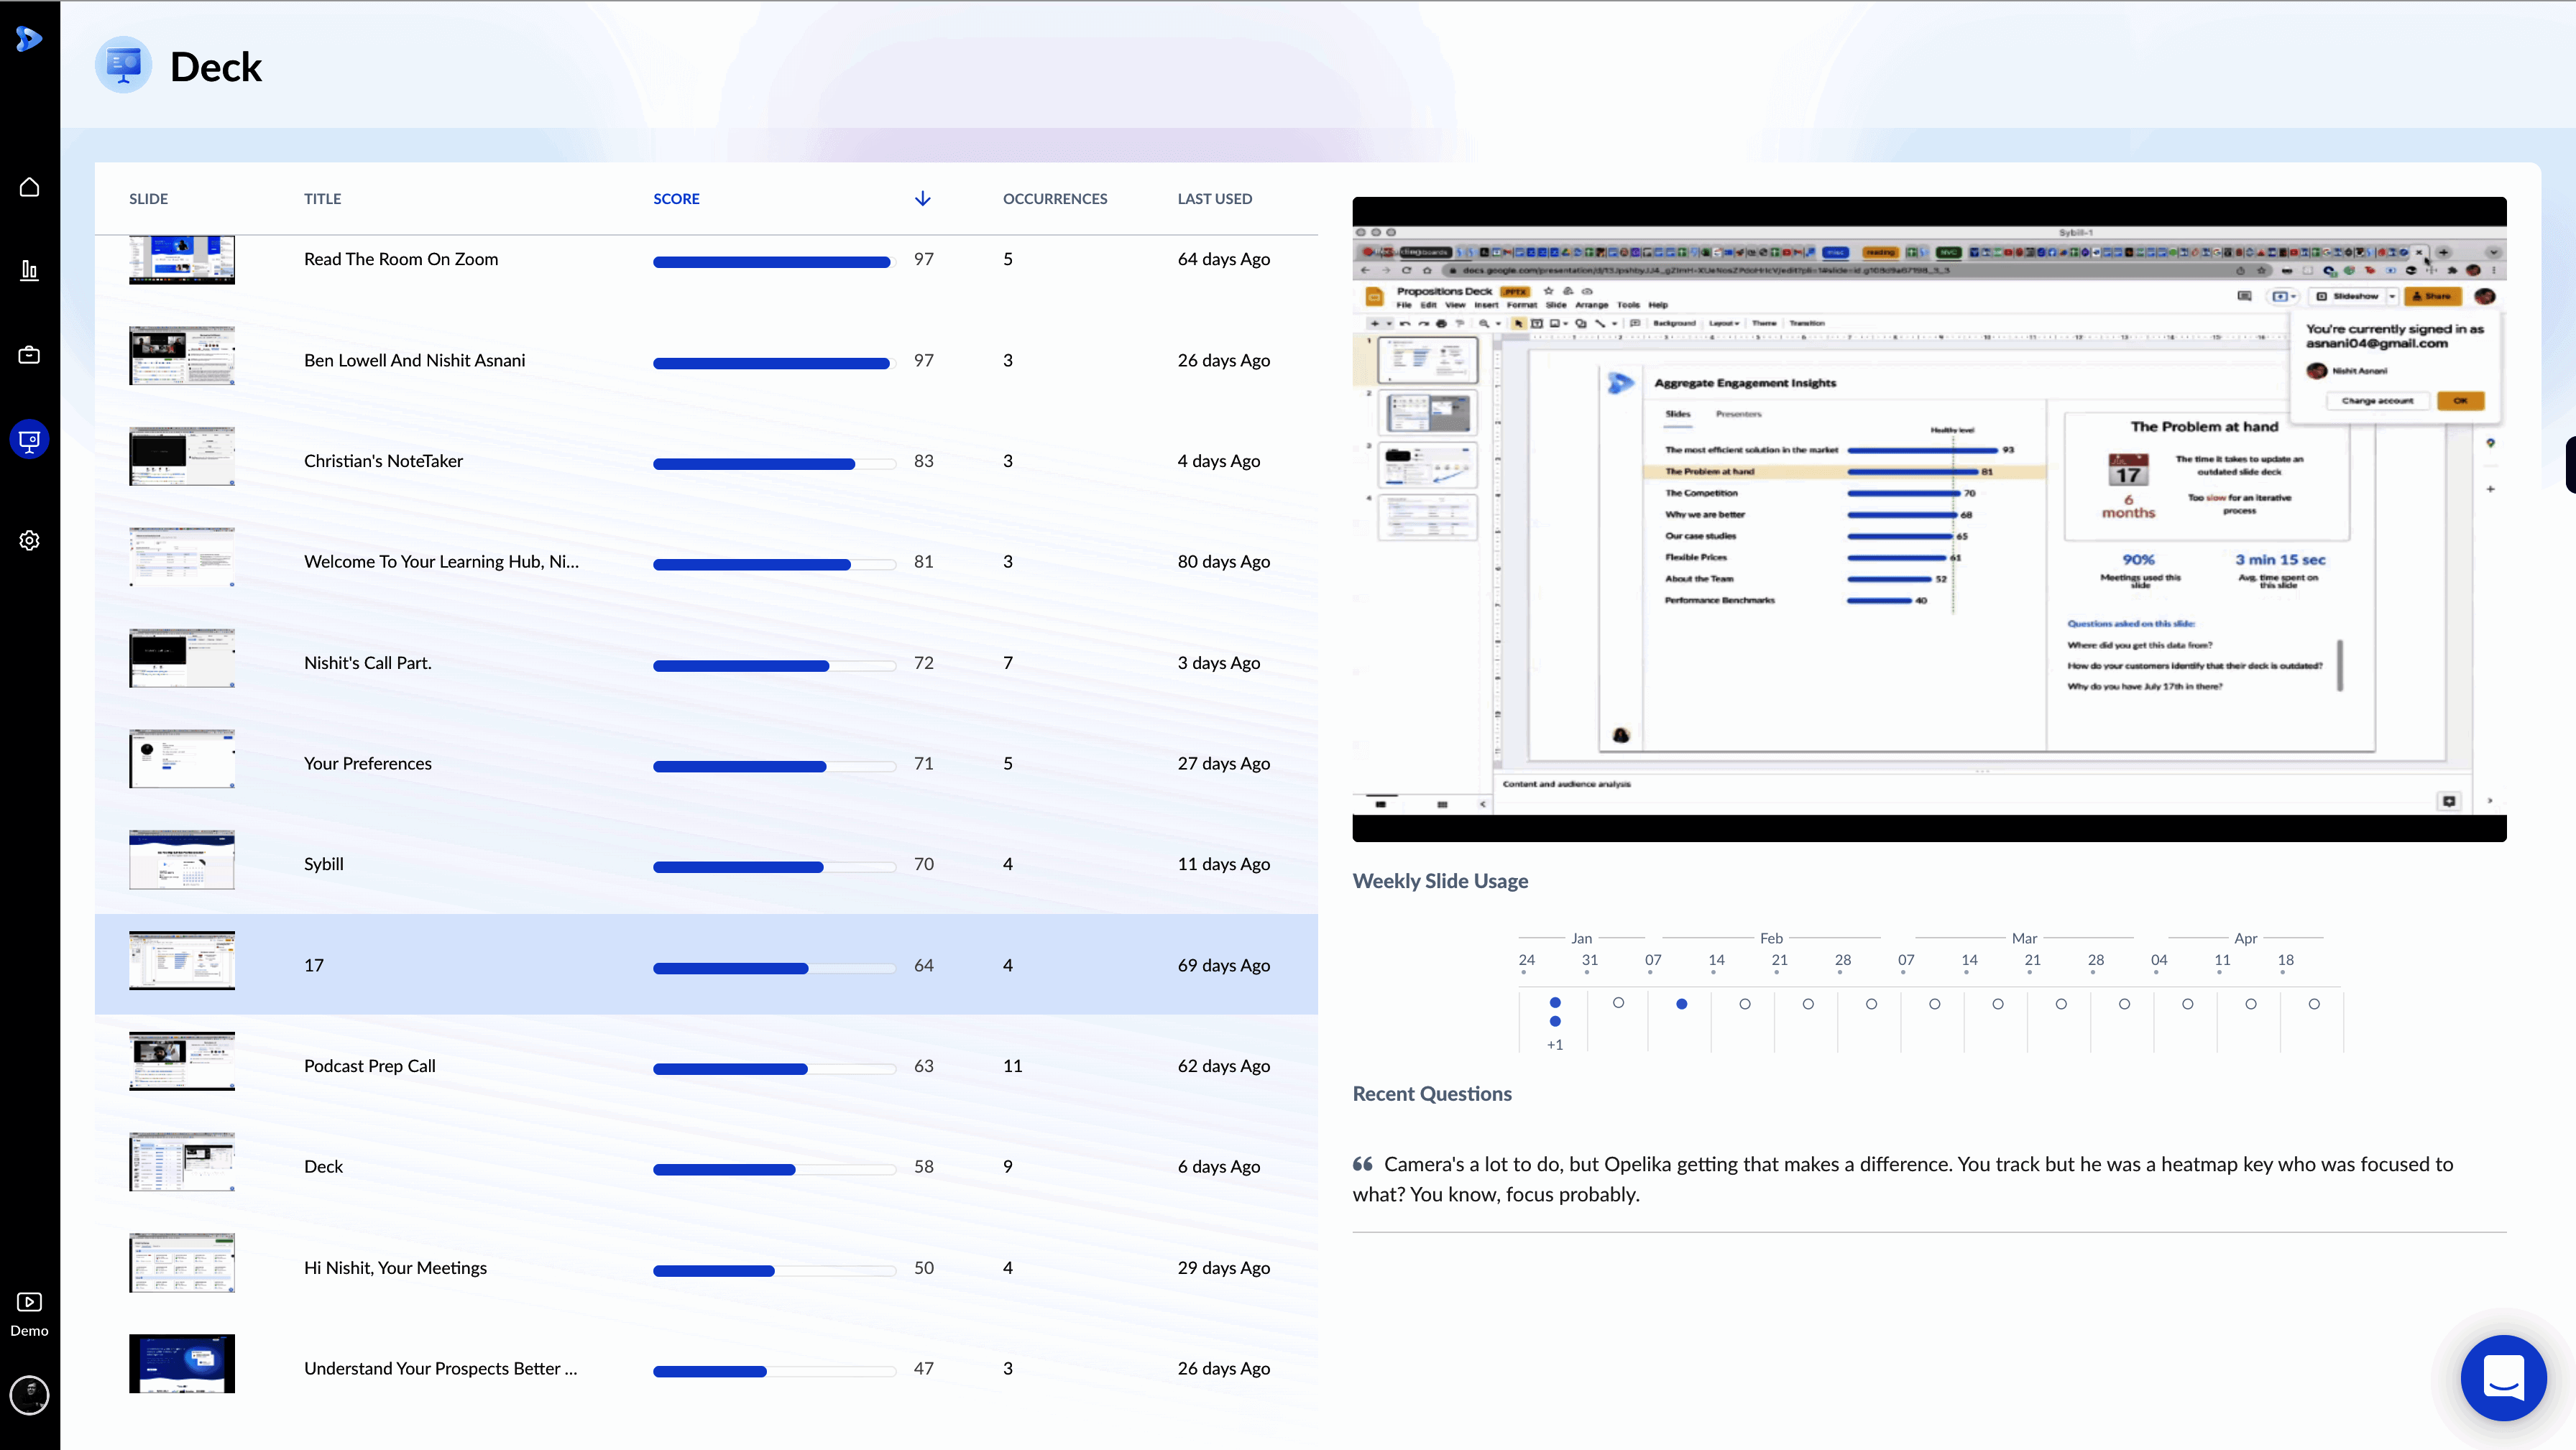
Task: Click the Demo video icon
Action: (29, 1301)
